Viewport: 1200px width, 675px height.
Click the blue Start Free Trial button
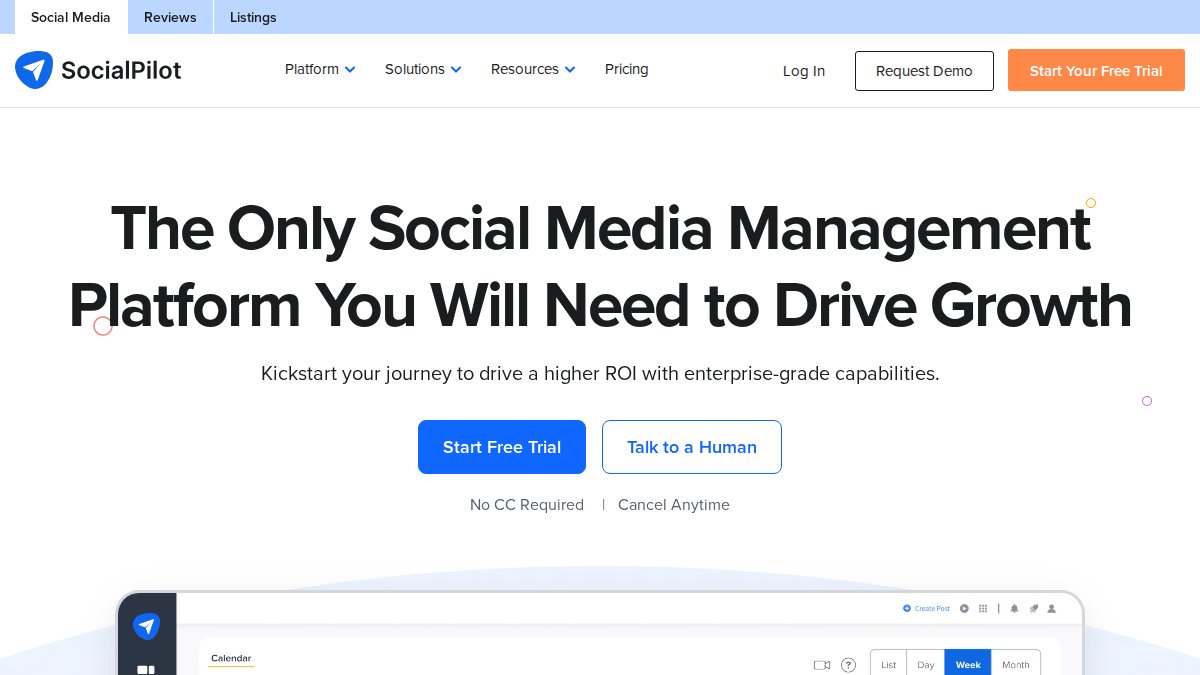coord(502,447)
